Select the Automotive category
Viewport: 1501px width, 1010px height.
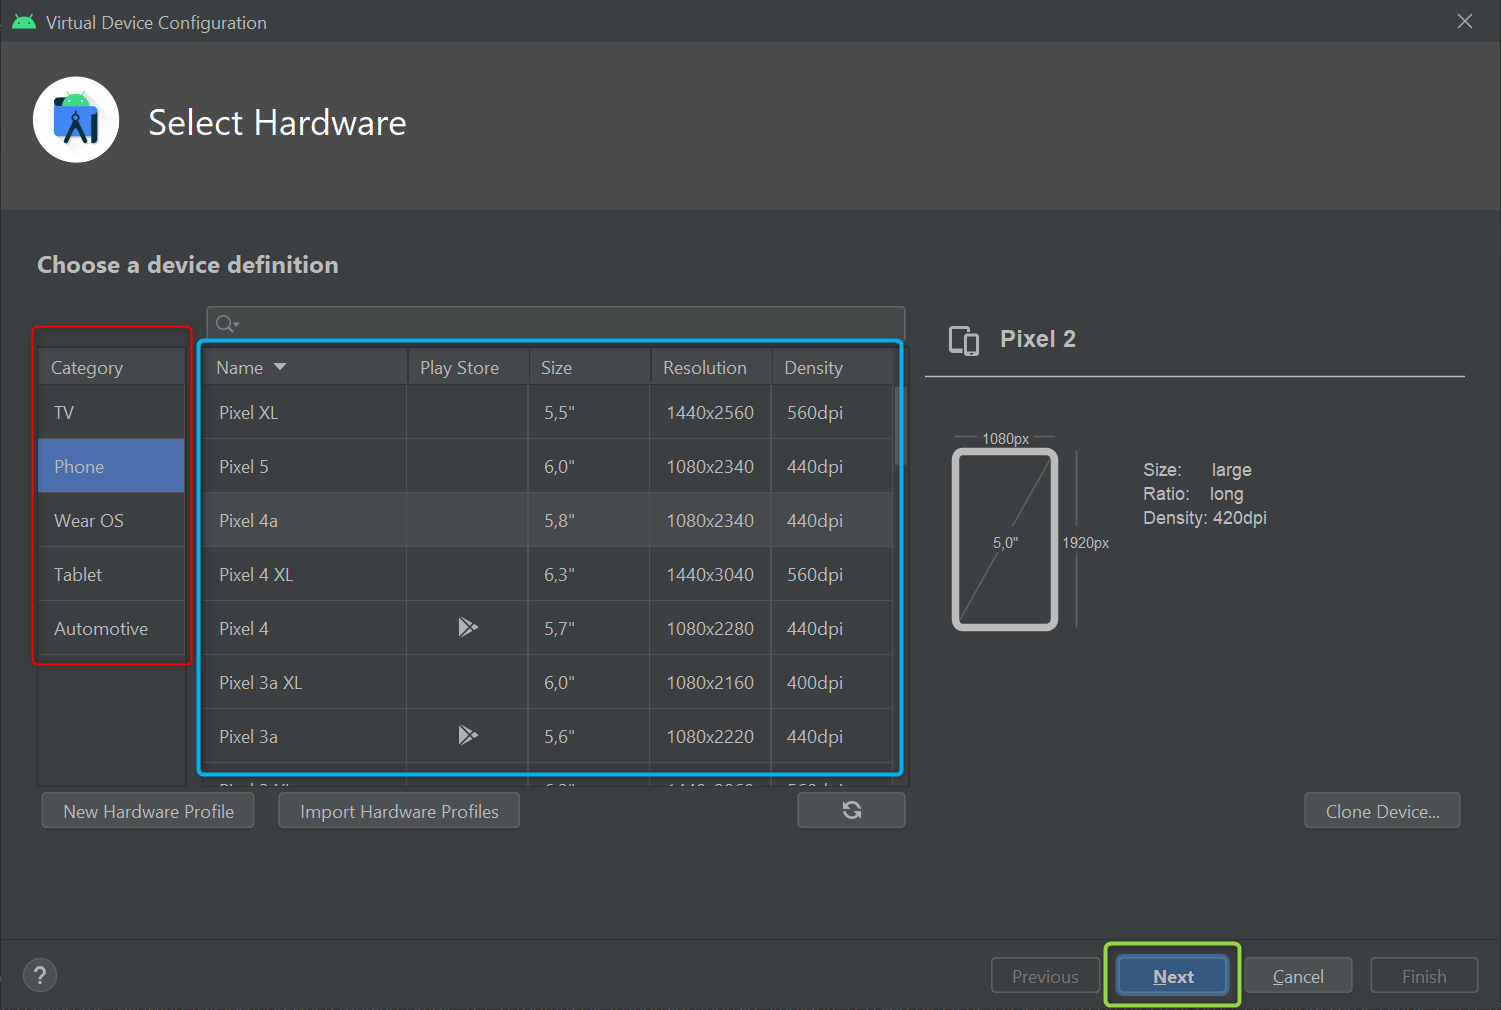pos(111,628)
